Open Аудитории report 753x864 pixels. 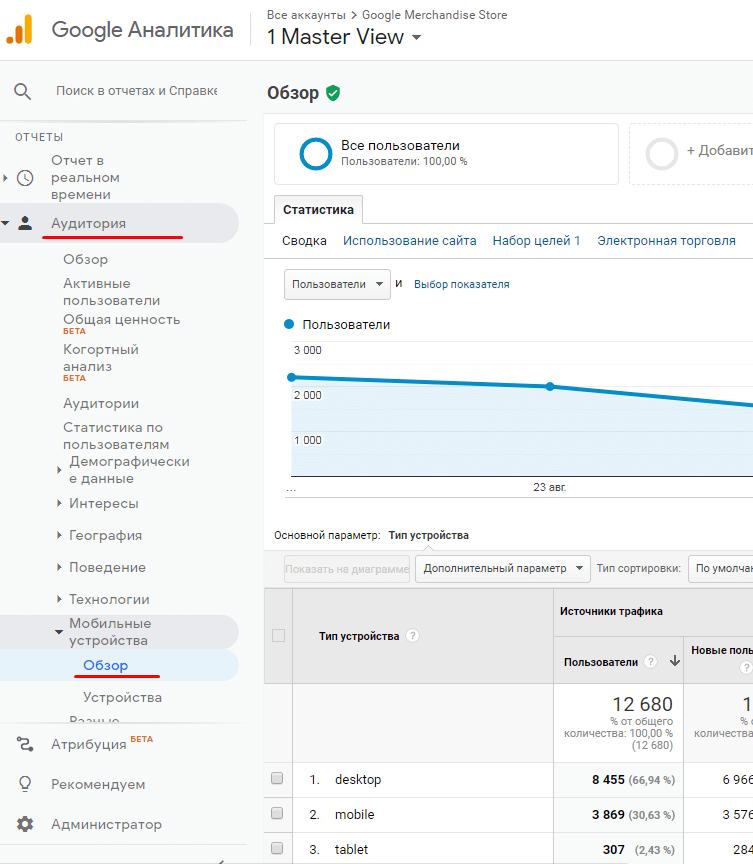(x=101, y=403)
